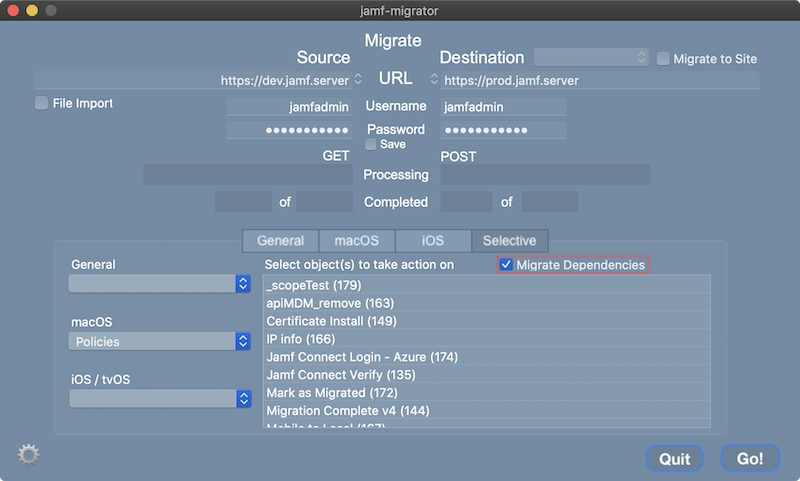The height and width of the screenshot is (481, 800).
Task: Click the source Username field
Action: tap(289, 107)
